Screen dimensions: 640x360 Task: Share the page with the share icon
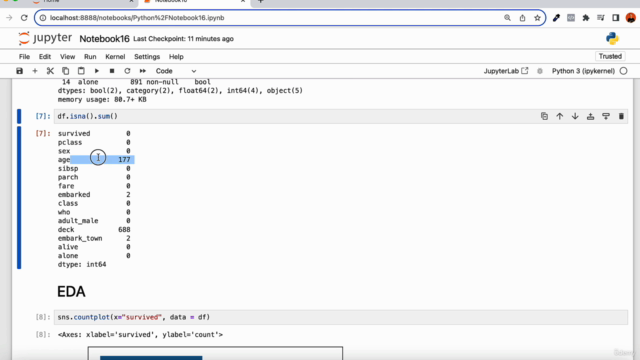522,18
